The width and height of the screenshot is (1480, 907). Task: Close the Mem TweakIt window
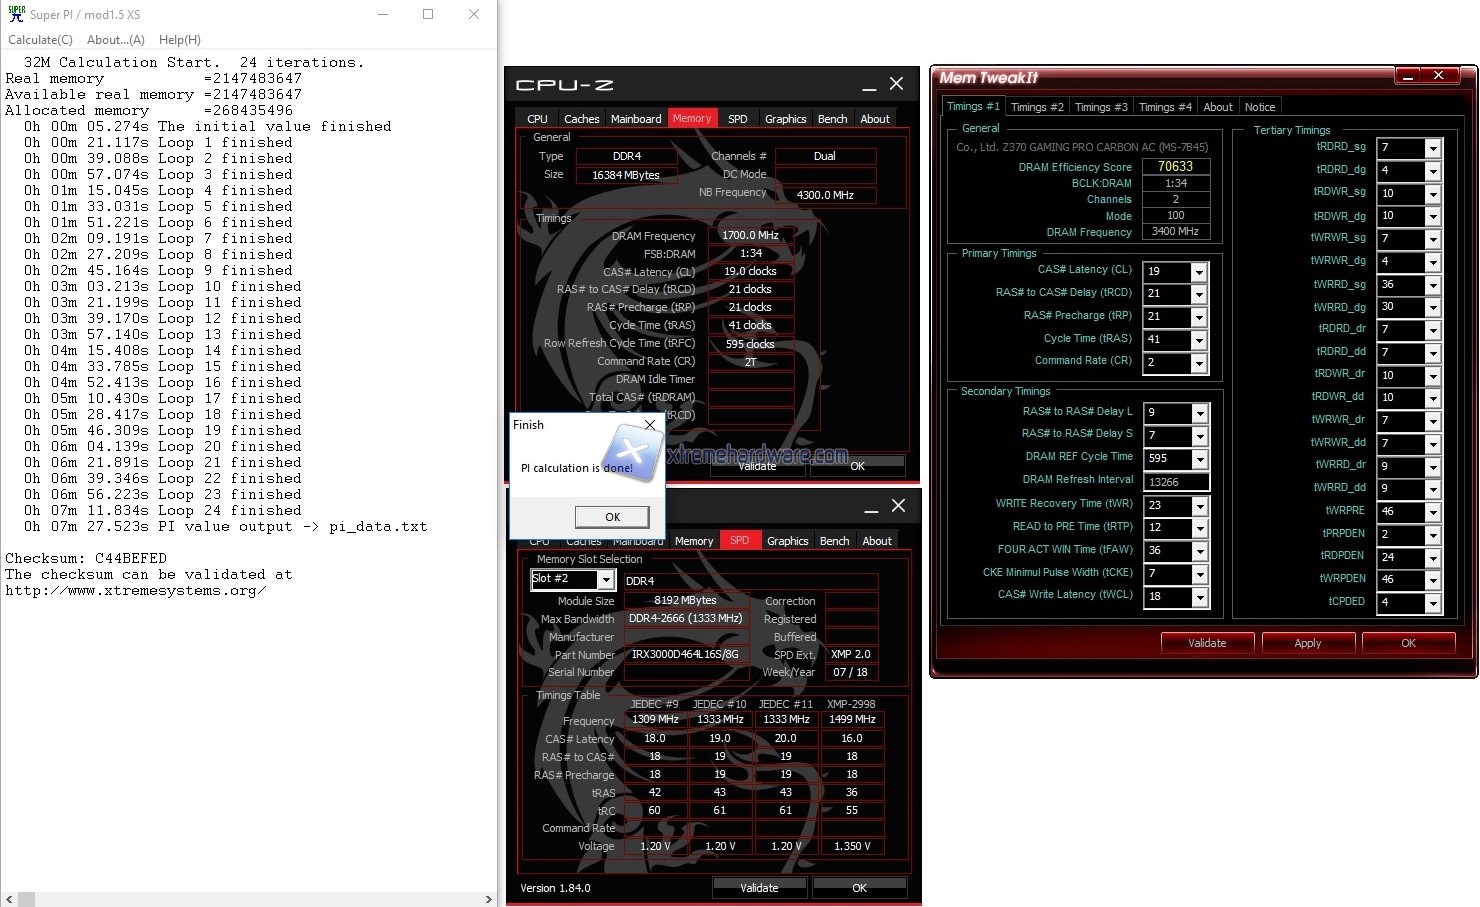(1438, 76)
